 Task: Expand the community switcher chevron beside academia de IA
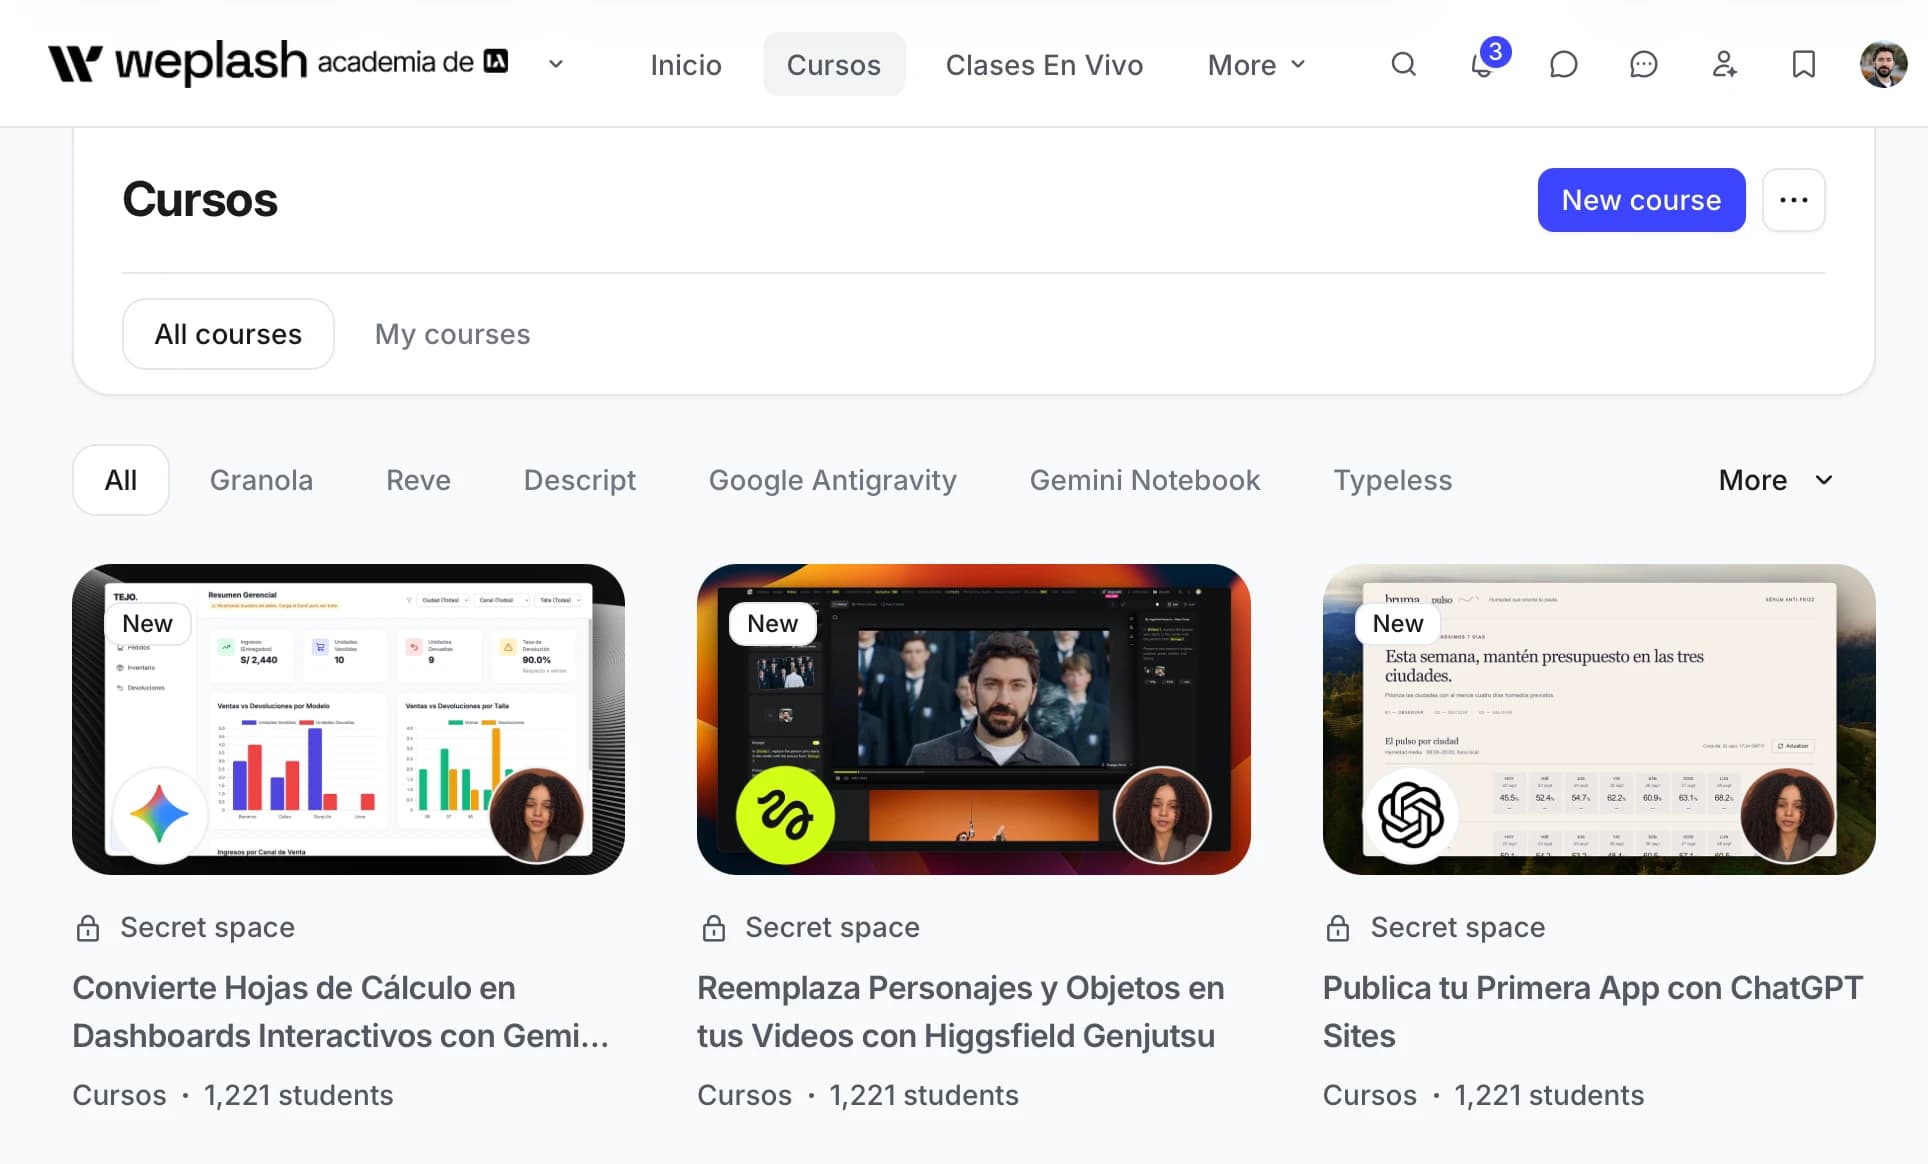coord(556,64)
